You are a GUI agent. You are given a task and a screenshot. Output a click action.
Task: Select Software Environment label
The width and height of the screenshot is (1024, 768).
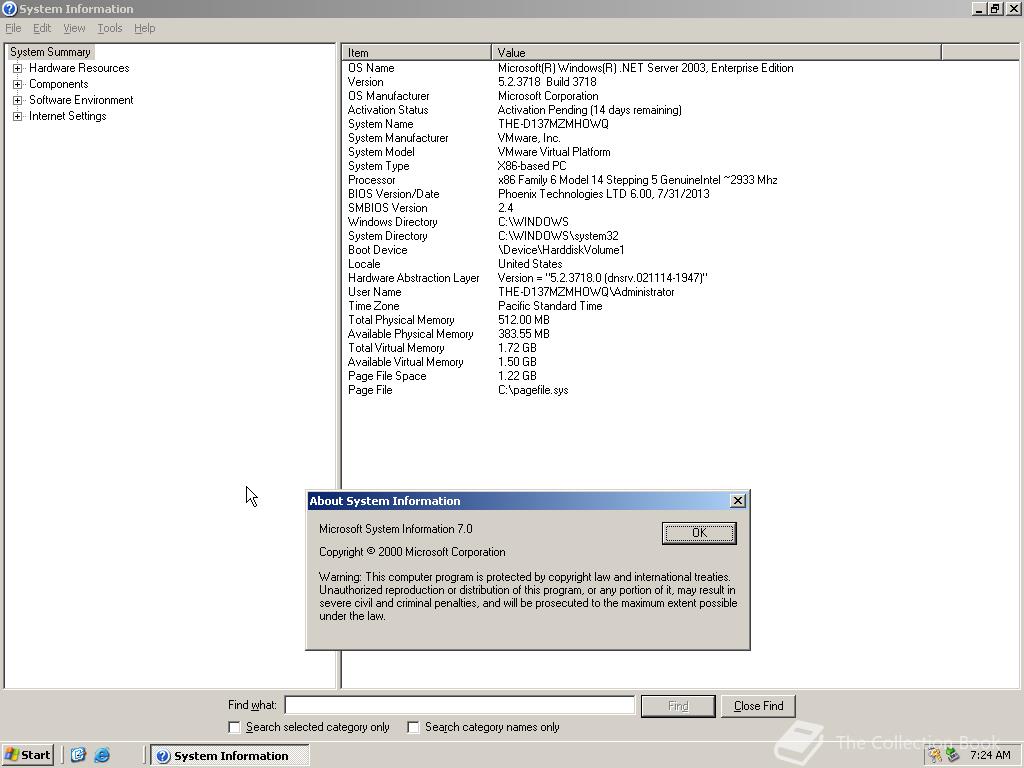point(81,100)
